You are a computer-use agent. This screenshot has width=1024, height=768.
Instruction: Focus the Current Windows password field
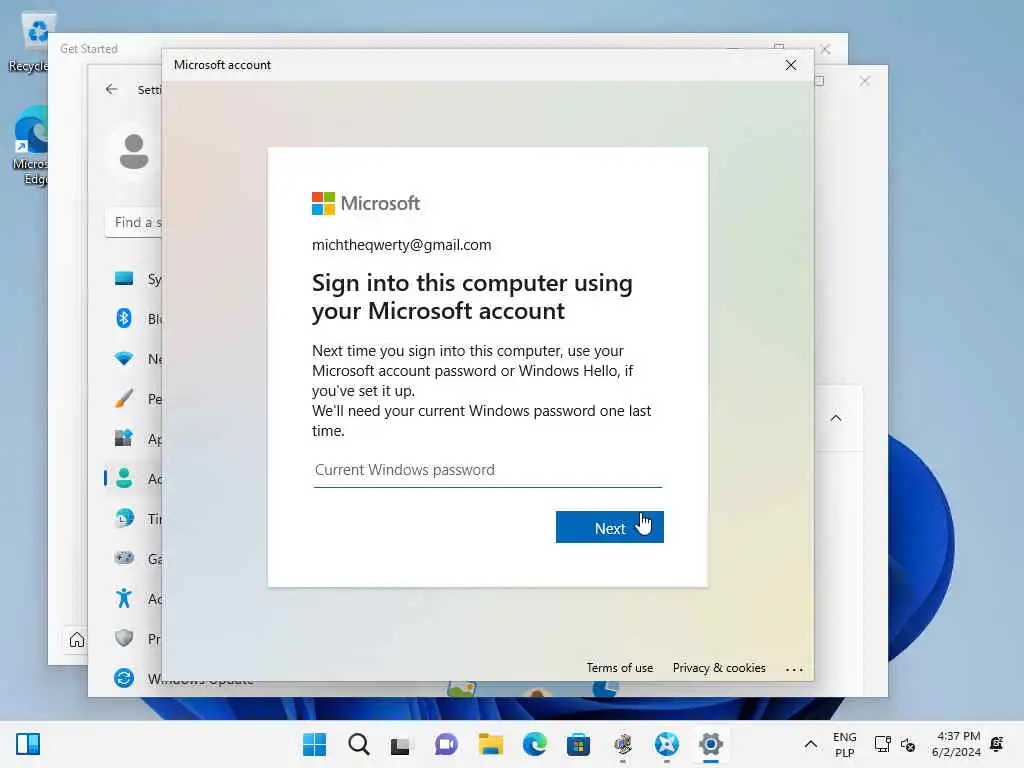tap(487, 470)
